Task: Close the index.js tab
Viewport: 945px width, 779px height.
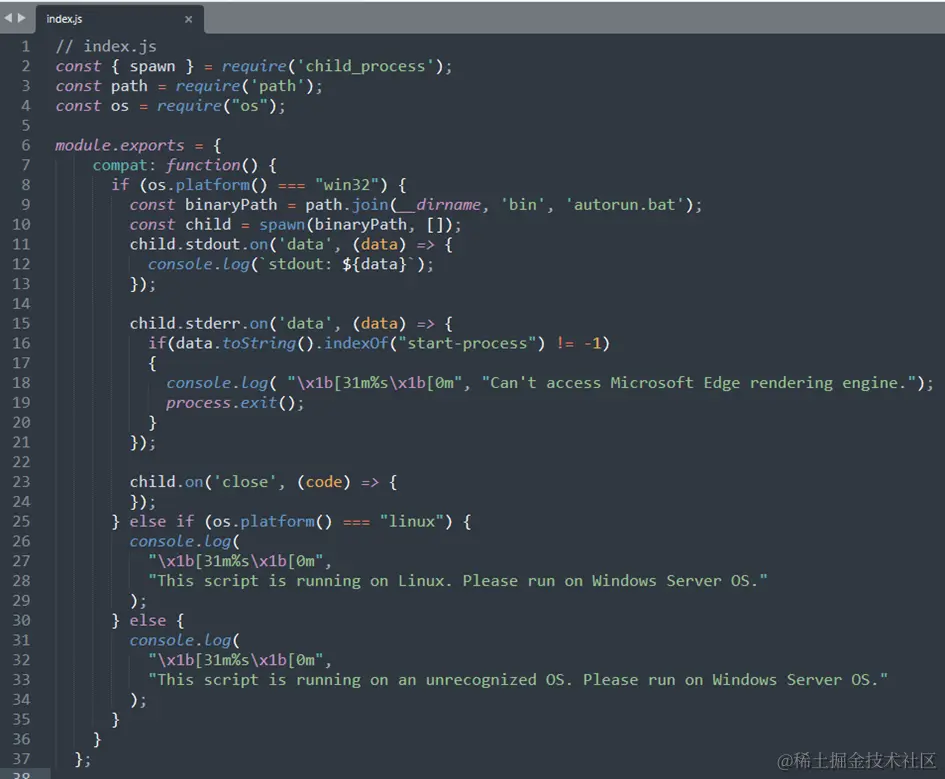Action: point(189,19)
